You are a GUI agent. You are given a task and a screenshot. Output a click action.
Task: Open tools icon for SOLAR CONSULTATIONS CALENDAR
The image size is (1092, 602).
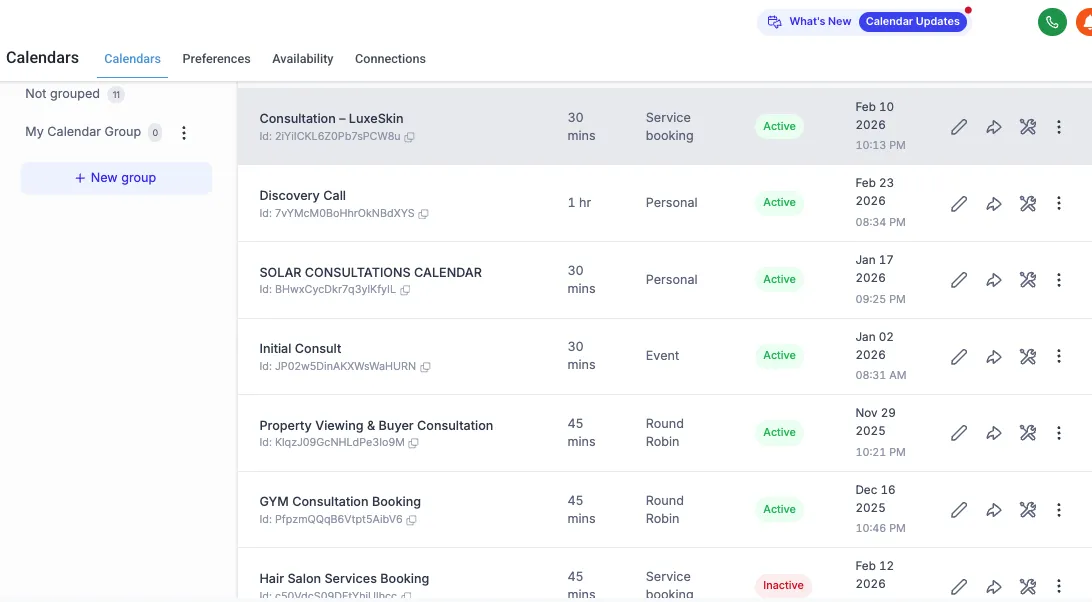(1028, 280)
